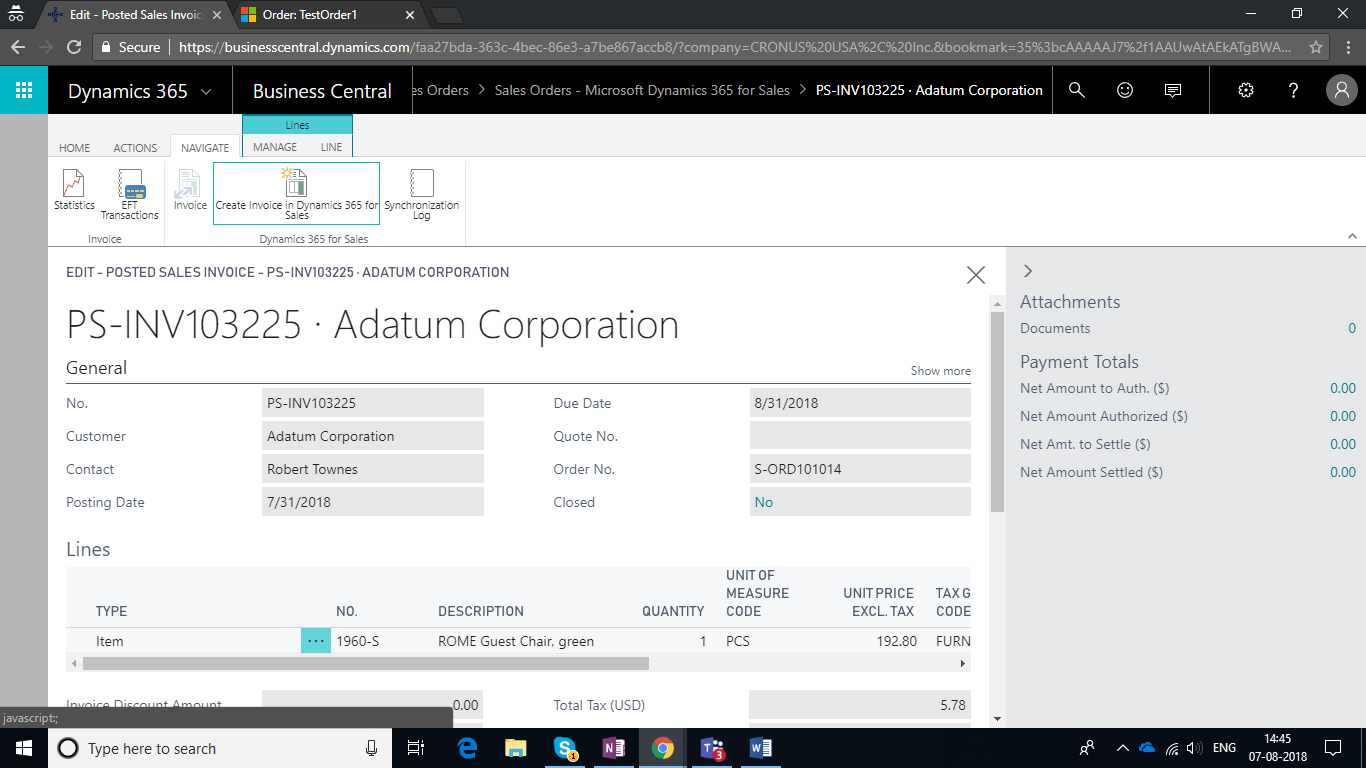This screenshot has height=768, width=1366.
Task: Open the Synchronization Log
Action: tap(422, 194)
